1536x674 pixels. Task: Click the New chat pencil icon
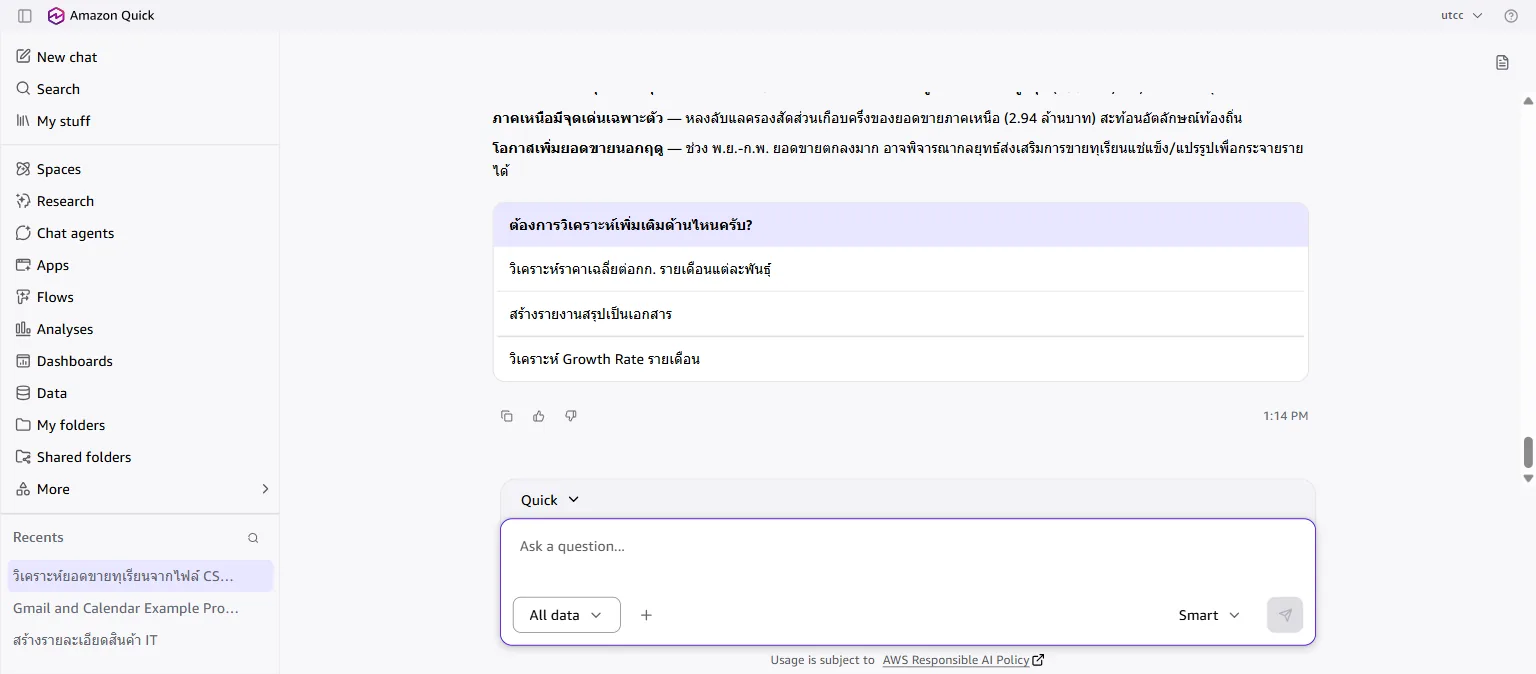(23, 57)
